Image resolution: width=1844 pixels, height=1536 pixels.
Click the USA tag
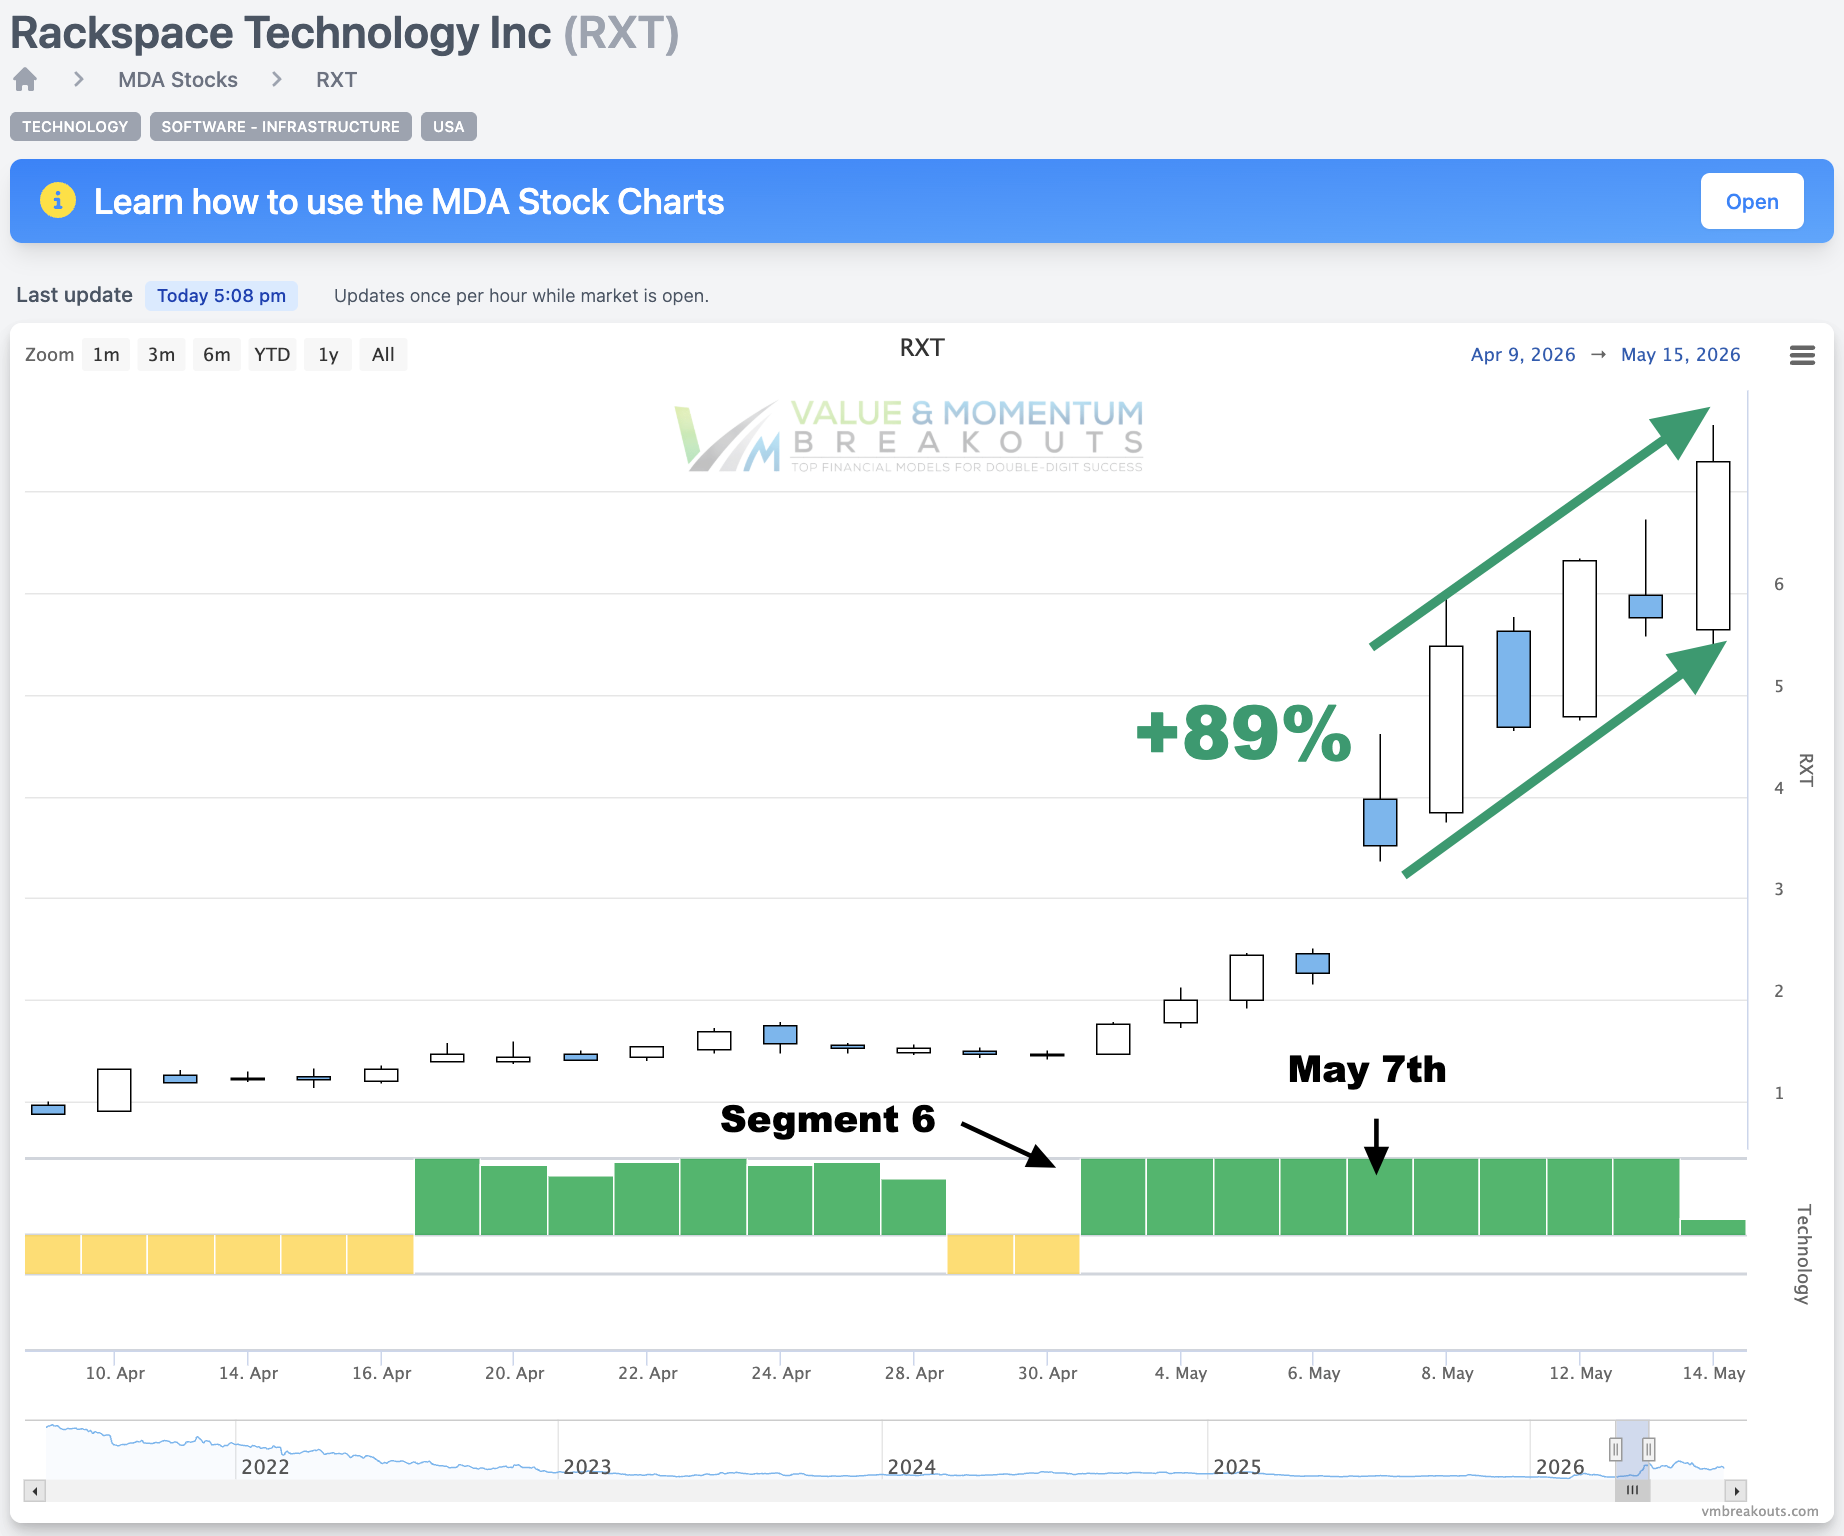coord(448,127)
